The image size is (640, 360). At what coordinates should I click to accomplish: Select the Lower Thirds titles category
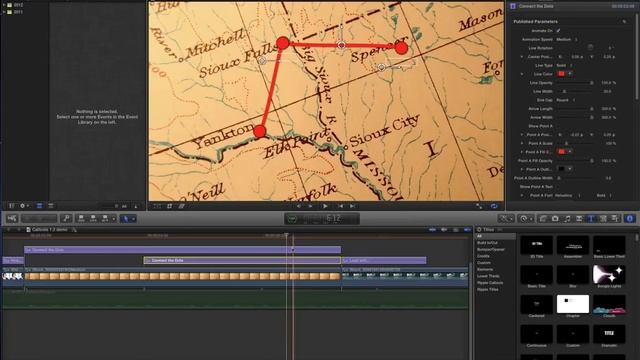(488, 276)
